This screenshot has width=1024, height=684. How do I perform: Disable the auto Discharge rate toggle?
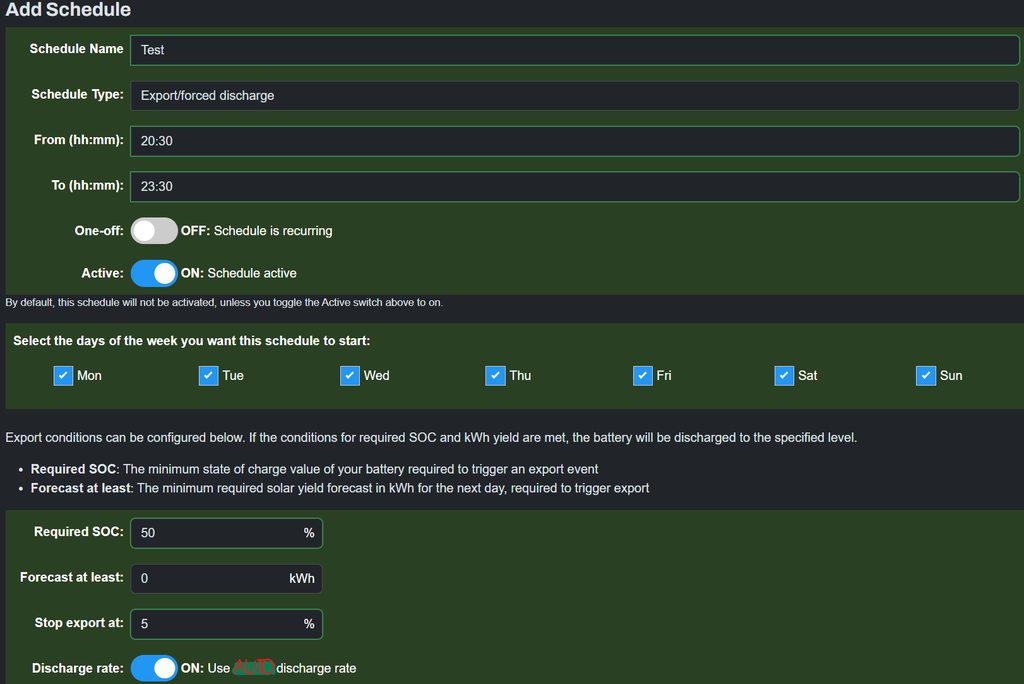click(154, 668)
